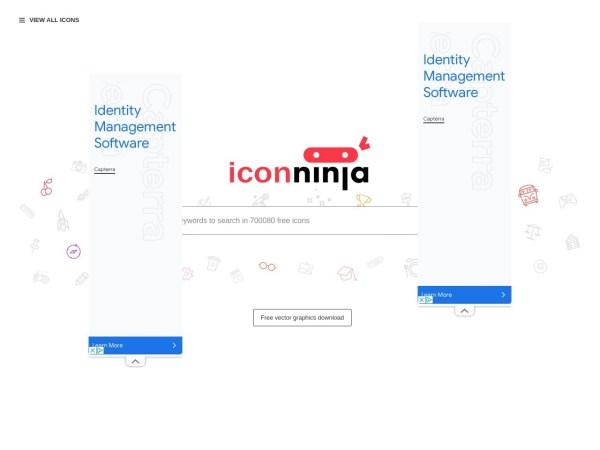The width and height of the screenshot is (600, 450).
Task: Click the purple compass icon
Action: (73, 251)
